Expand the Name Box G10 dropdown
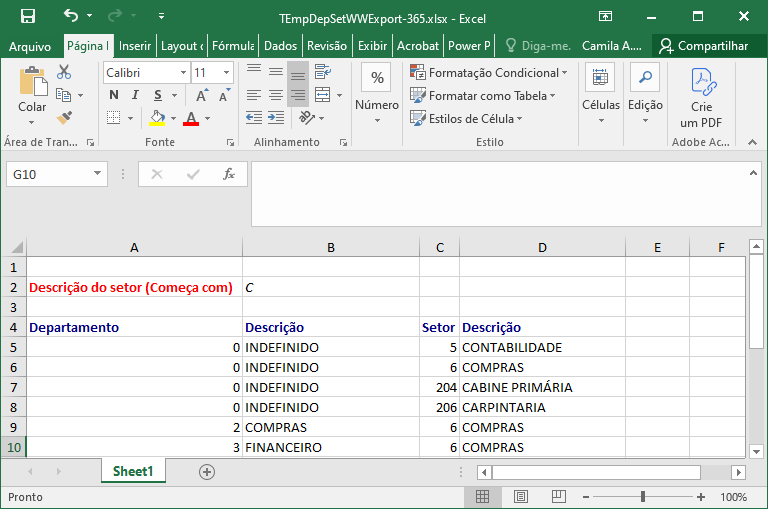Image resolution: width=768 pixels, height=509 pixels. (x=97, y=173)
